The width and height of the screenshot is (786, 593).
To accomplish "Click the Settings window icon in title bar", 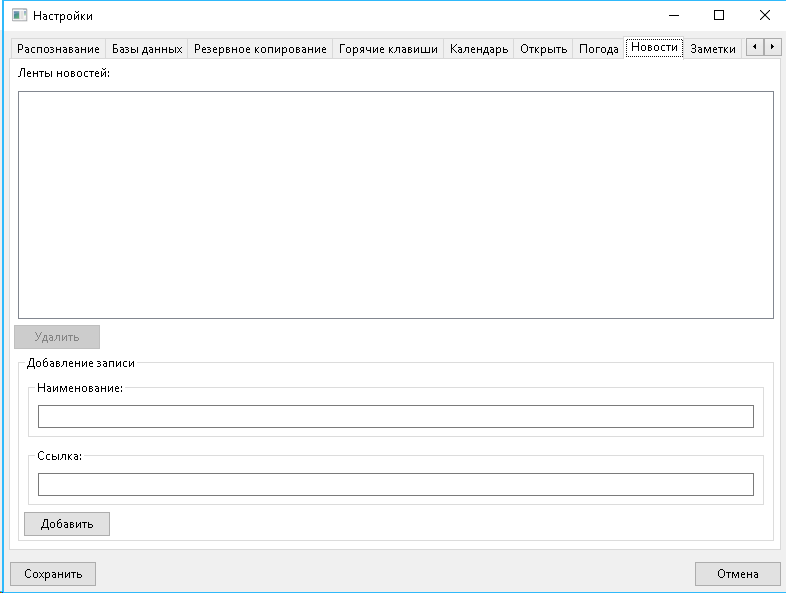I will [19, 16].
